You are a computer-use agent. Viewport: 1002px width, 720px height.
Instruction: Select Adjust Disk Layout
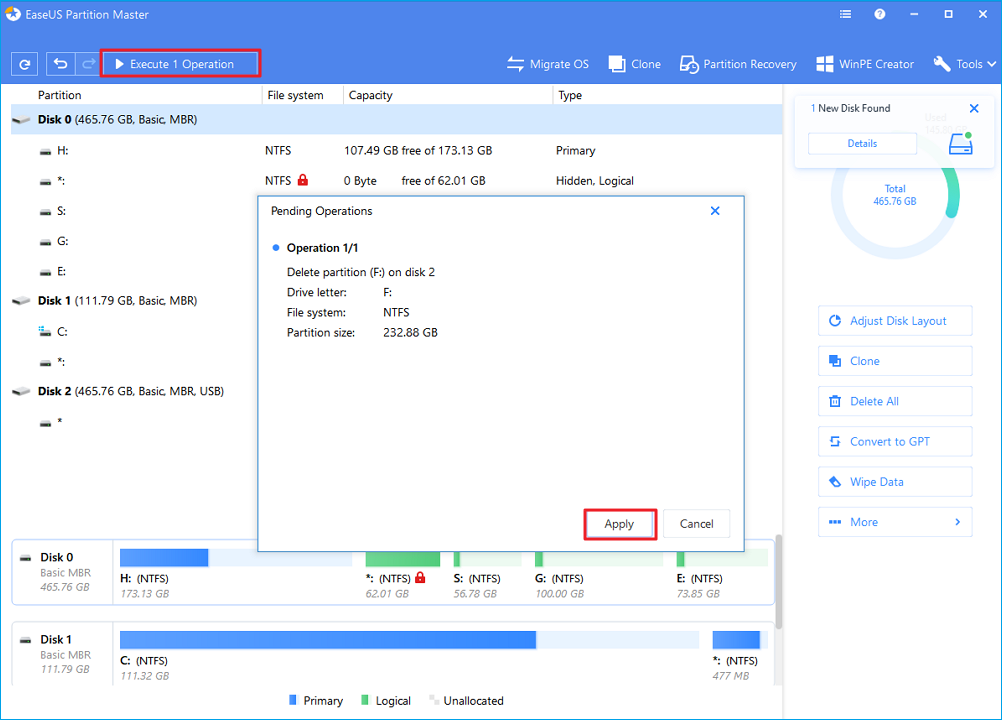pos(895,321)
